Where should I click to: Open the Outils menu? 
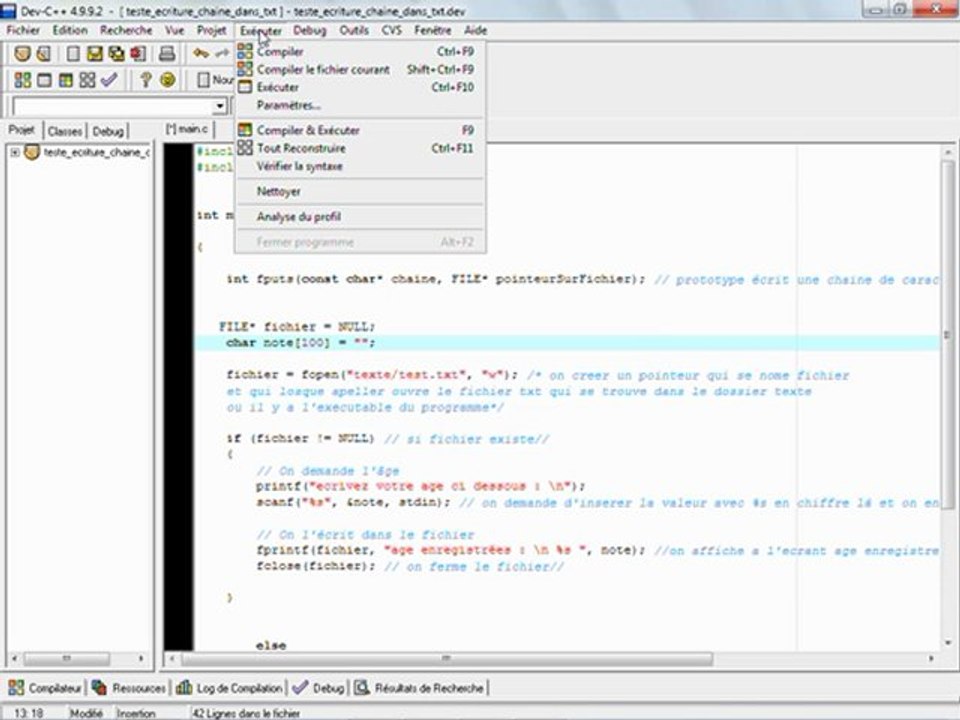354,30
